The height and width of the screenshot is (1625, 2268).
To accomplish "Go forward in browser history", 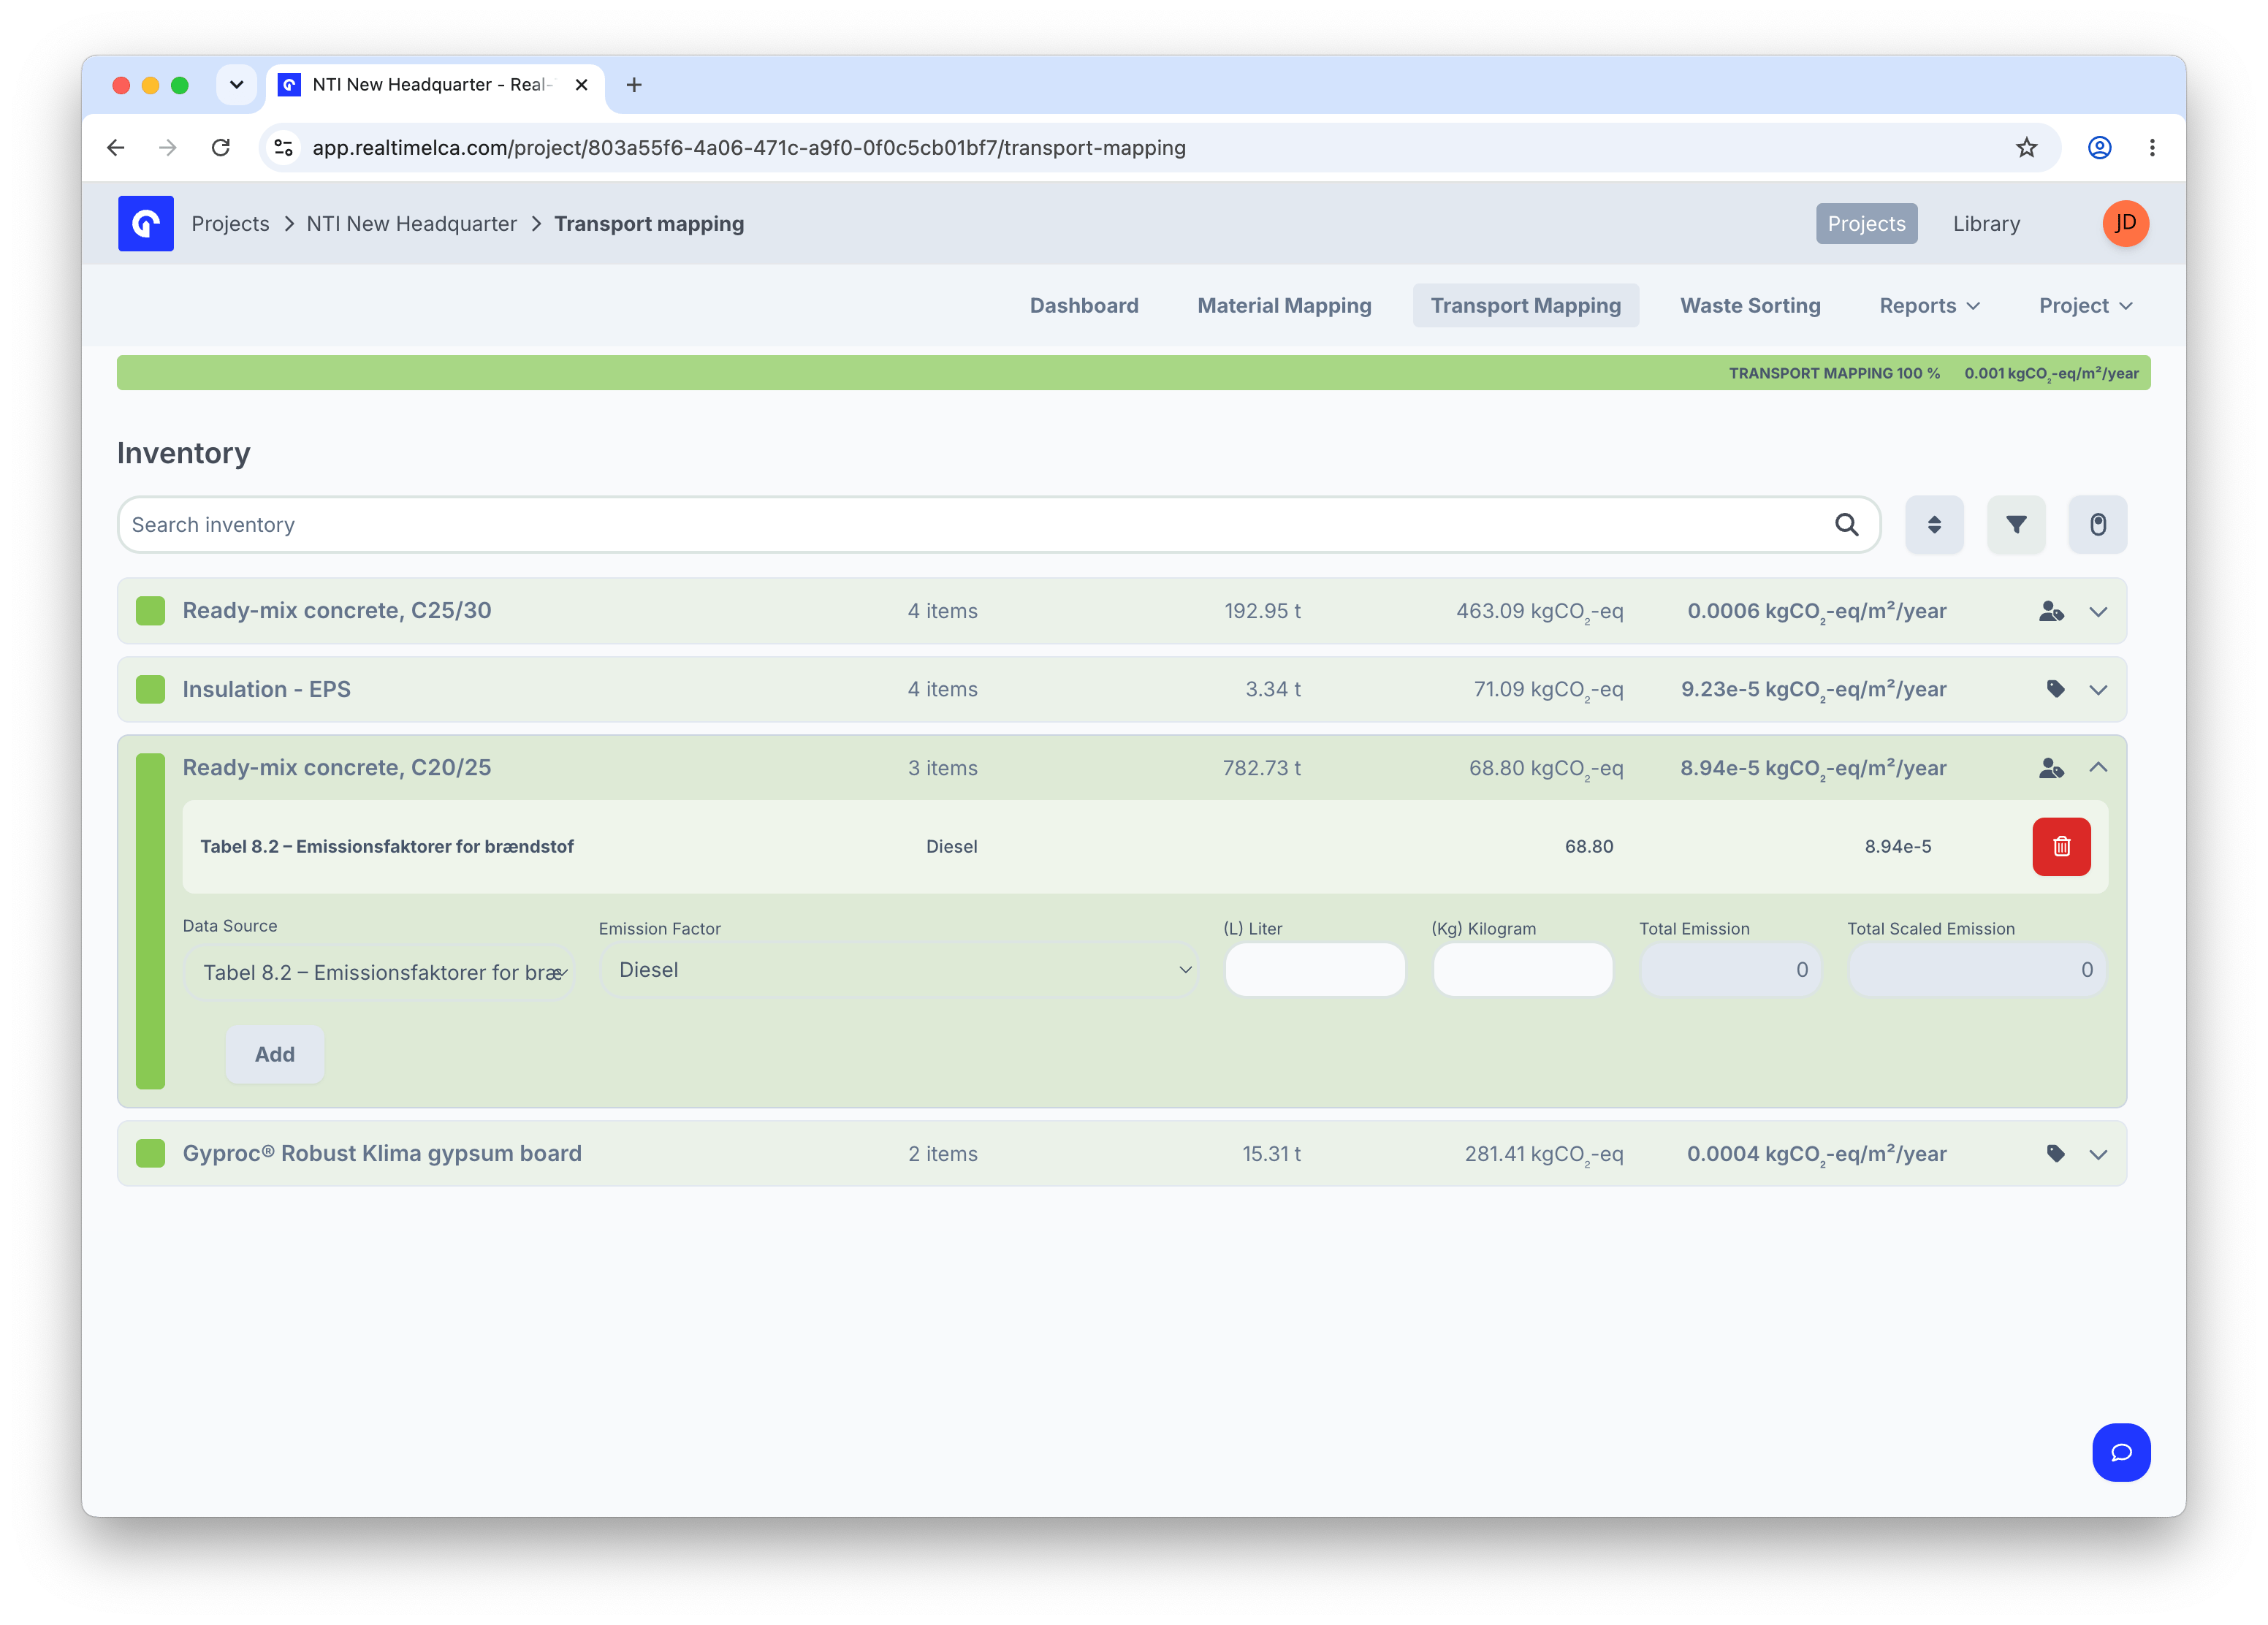I will (x=168, y=148).
